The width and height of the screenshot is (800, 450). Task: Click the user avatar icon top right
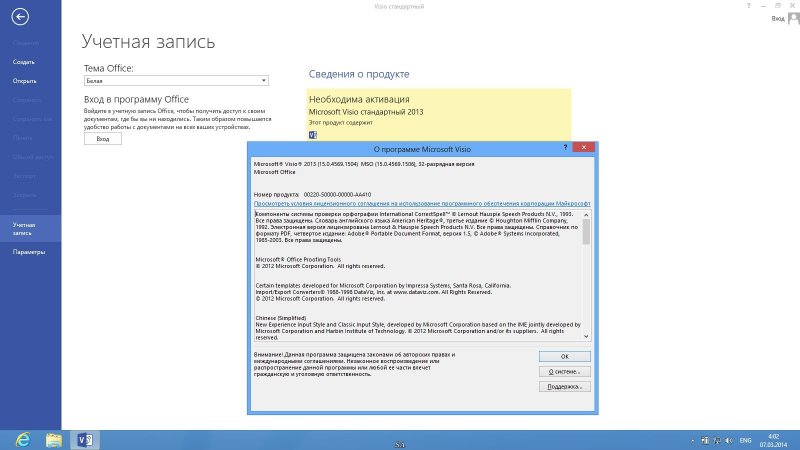[793, 18]
